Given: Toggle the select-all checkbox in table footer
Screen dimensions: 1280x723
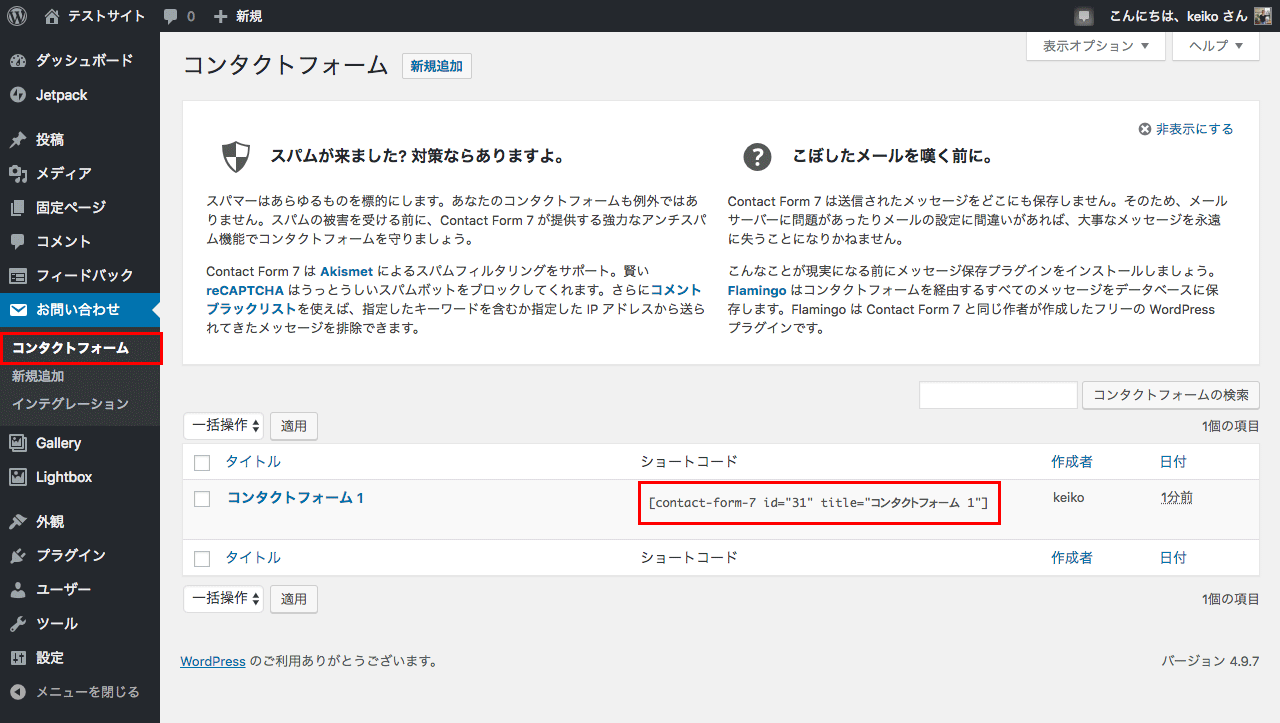Looking at the screenshot, I should (202, 559).
